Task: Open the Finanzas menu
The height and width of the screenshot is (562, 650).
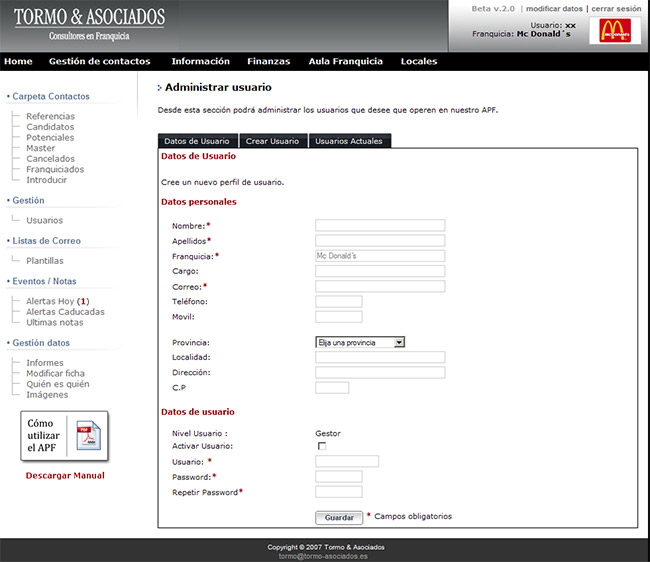Action: coord(268,61)
